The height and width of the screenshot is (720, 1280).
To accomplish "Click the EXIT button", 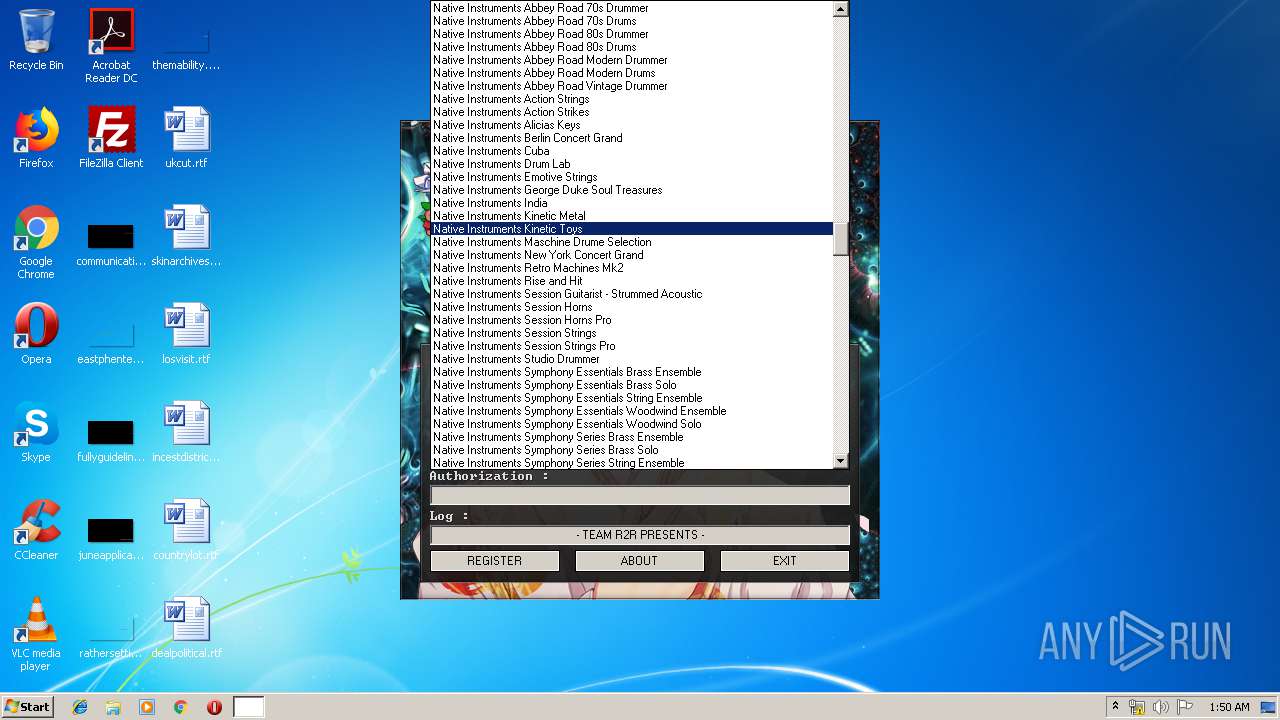I will coord(785,561).
